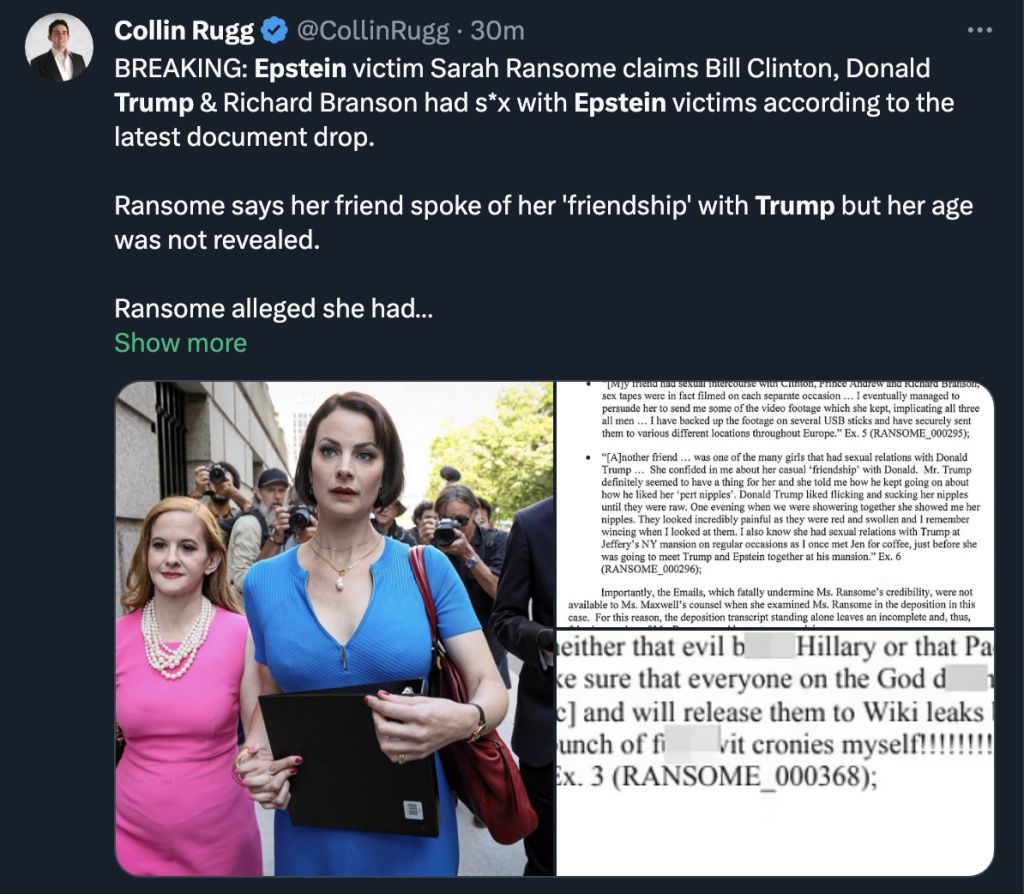The height and width of the screenshot is (894, 1024).
Task: Open the top-right court document image
Action: (x=775, y=504)
